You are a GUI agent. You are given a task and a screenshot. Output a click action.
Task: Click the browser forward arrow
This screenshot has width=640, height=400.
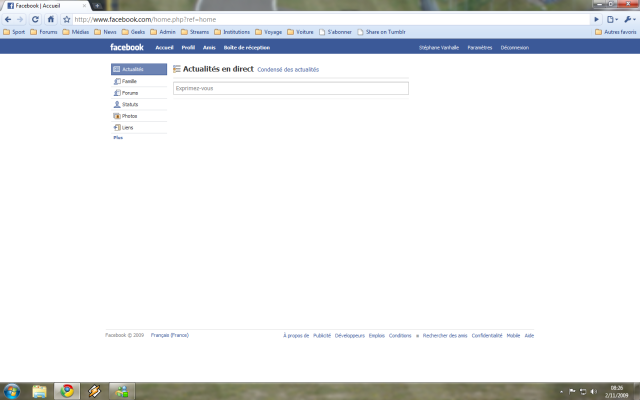[x=20, y=19]
